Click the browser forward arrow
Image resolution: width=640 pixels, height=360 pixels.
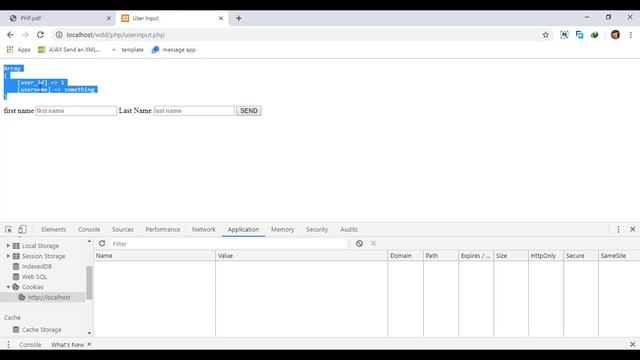point(25,35)
